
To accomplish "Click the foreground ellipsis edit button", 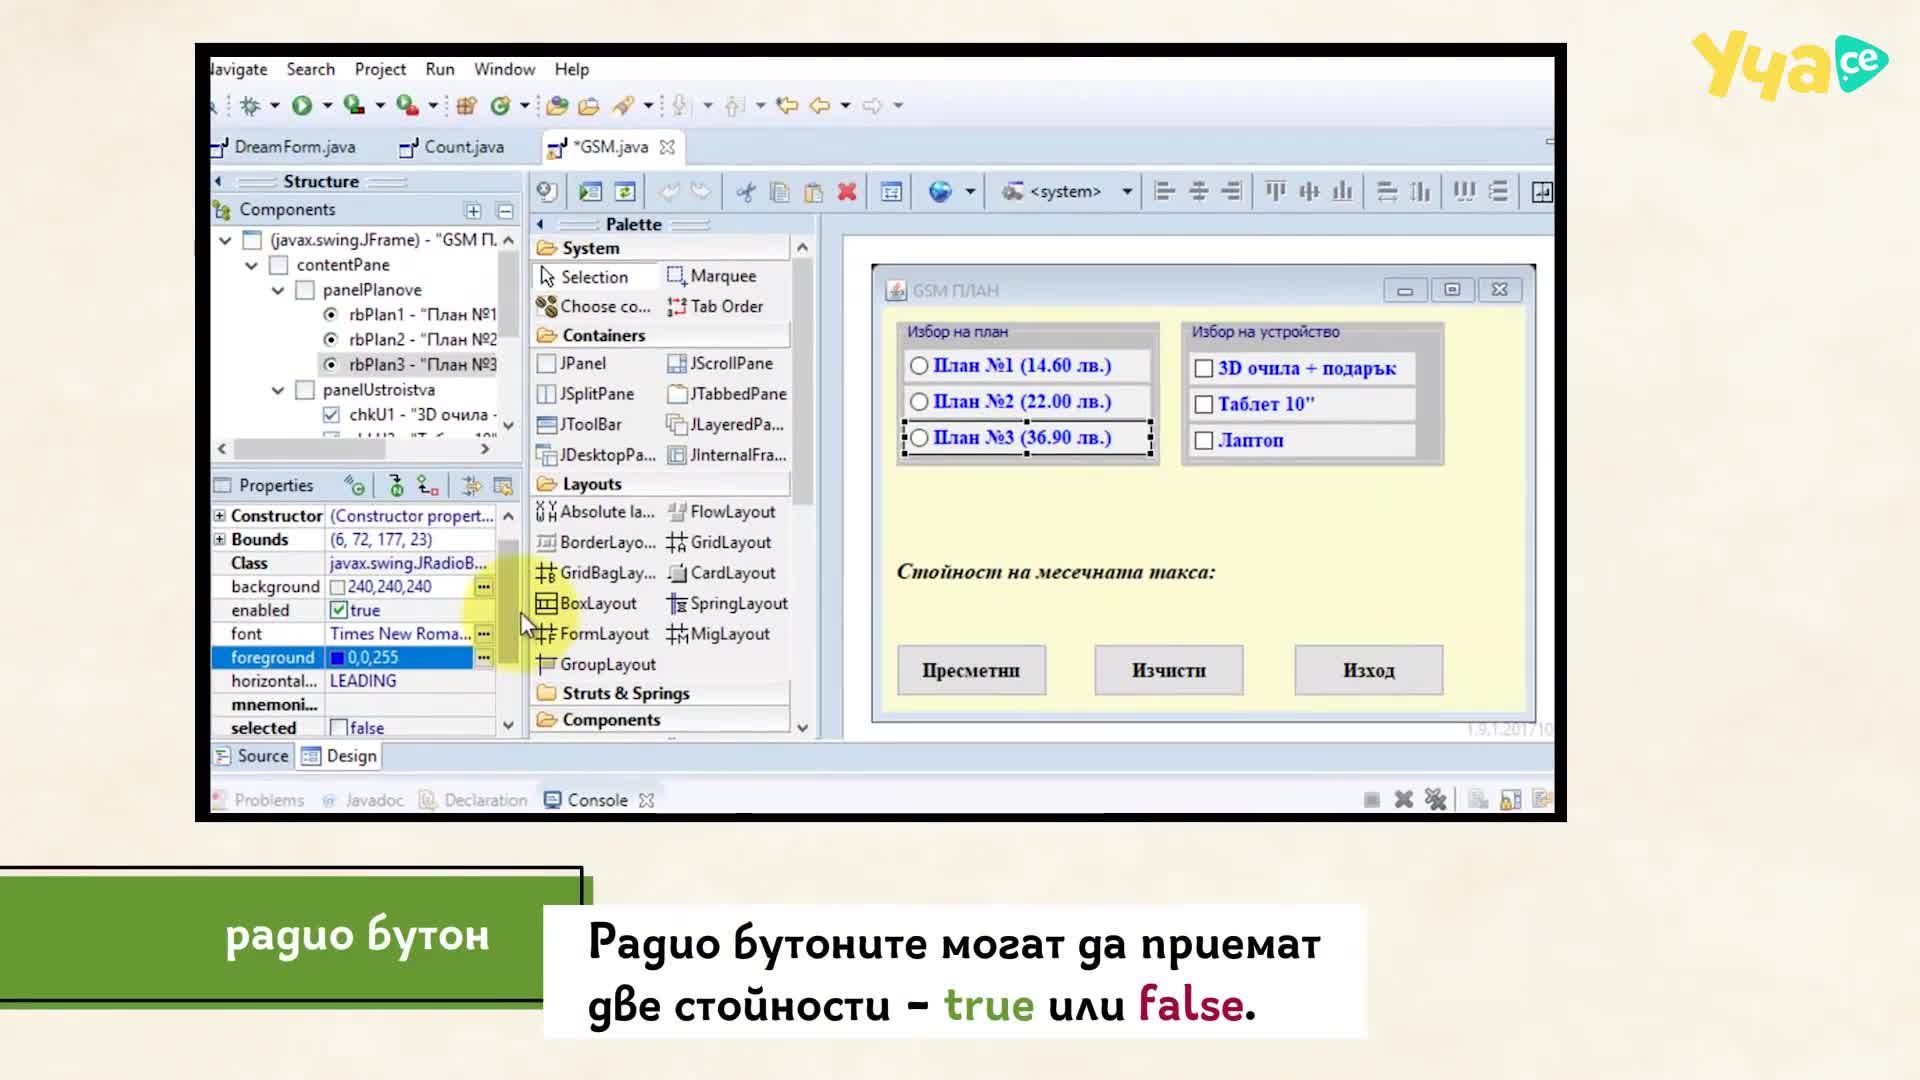I will [x=484, y=657].
